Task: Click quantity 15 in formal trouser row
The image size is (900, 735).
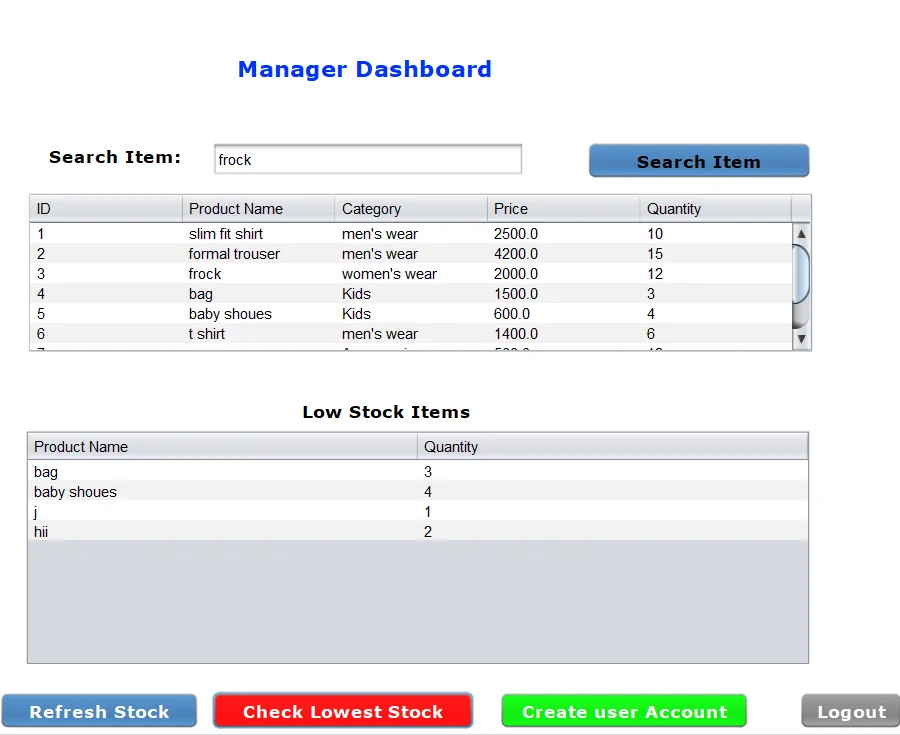Action: pos(716,254)
